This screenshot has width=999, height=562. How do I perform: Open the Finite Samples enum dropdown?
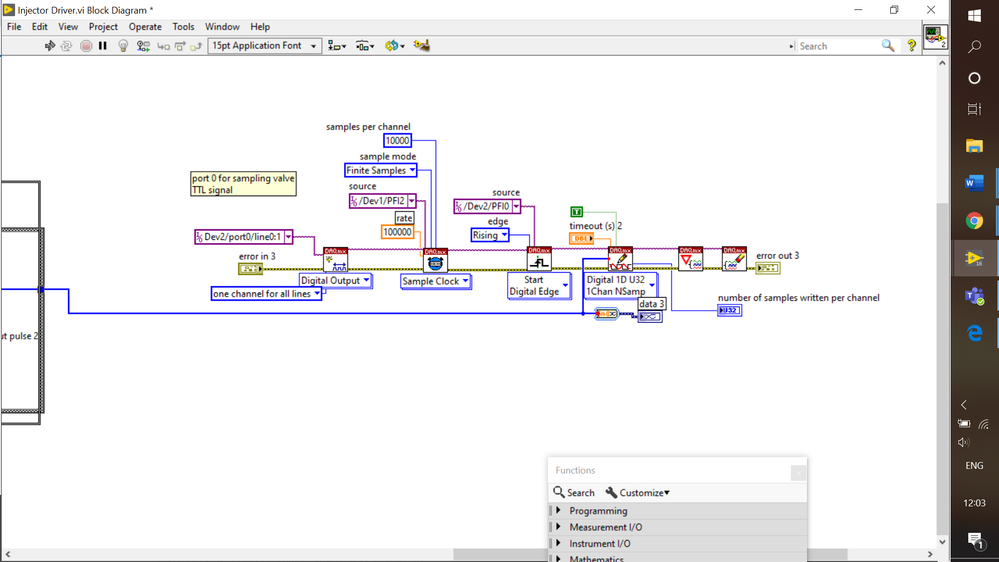[381, 170]
